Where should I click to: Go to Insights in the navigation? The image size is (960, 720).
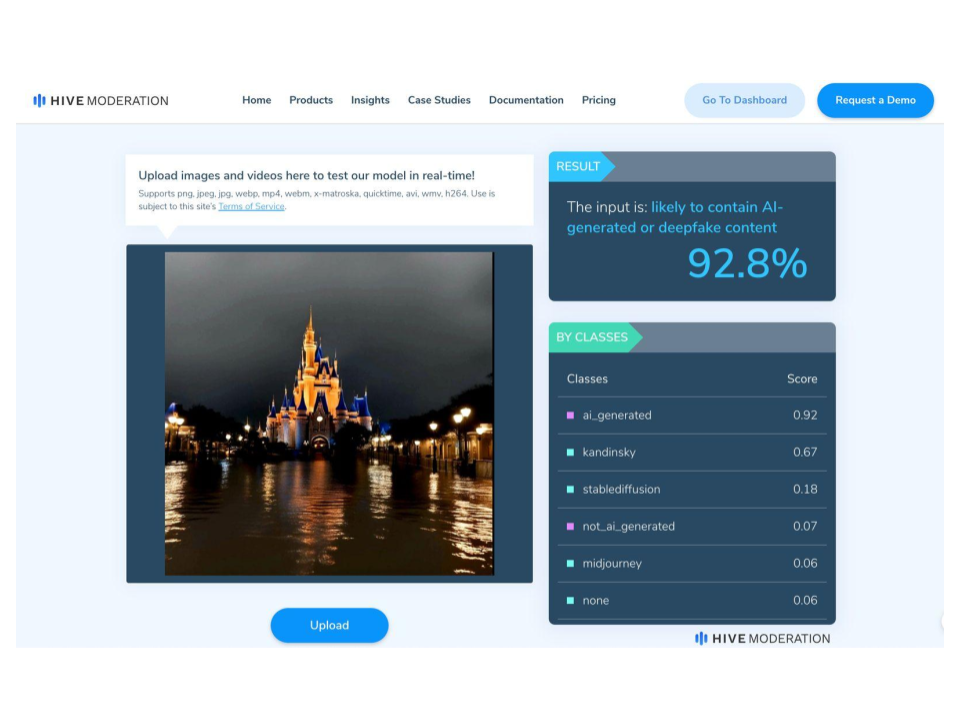370,100
